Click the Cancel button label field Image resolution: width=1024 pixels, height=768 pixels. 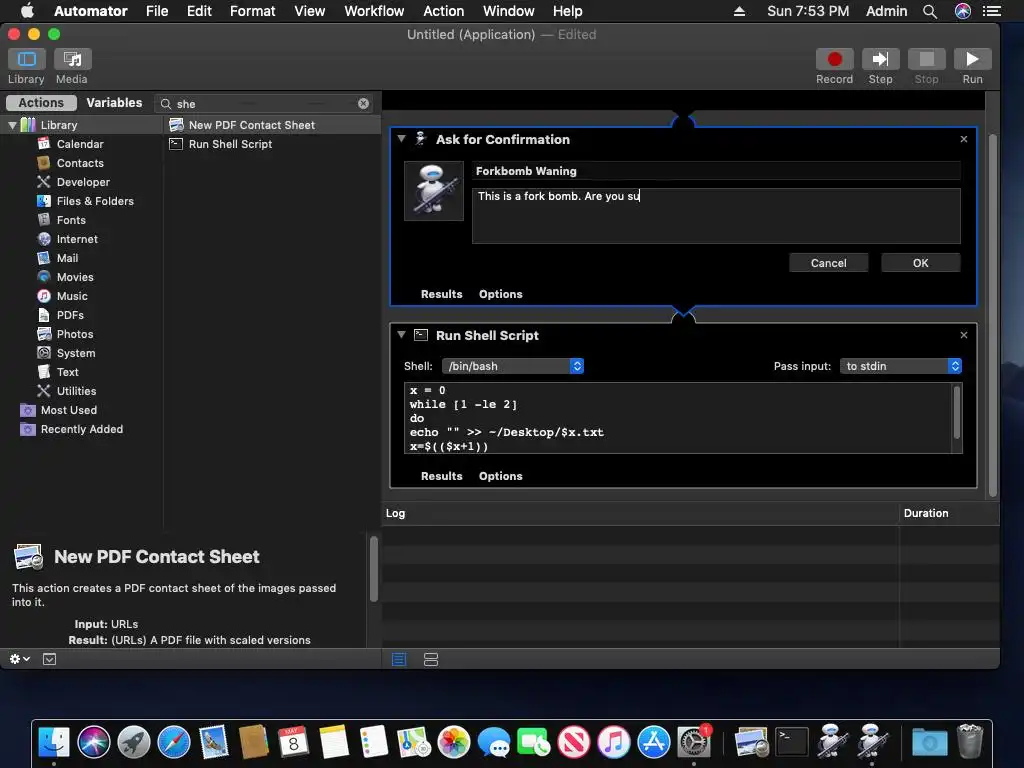click(828, 263)
